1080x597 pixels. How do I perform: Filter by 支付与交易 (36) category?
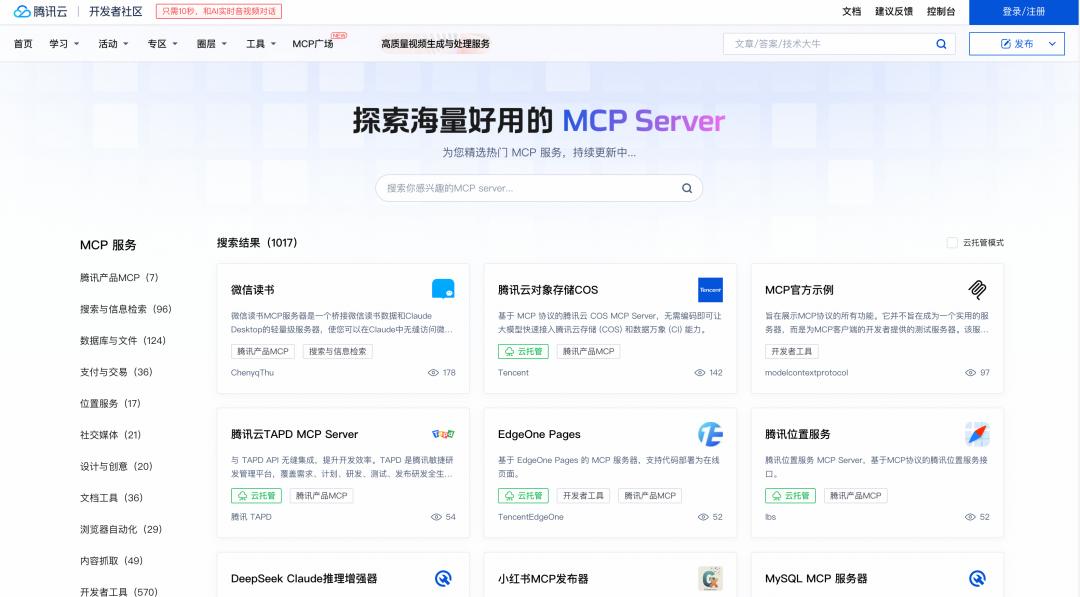coord(116,372)
